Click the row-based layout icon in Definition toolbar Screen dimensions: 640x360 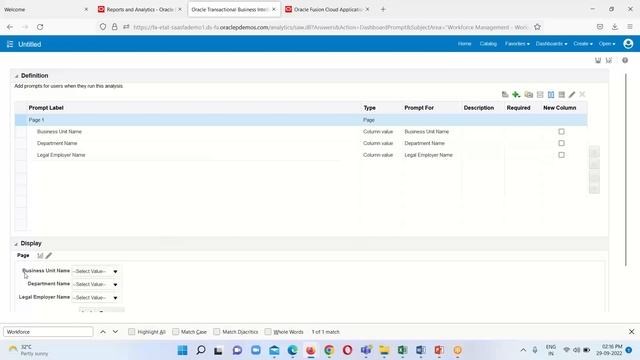[540, 95]
